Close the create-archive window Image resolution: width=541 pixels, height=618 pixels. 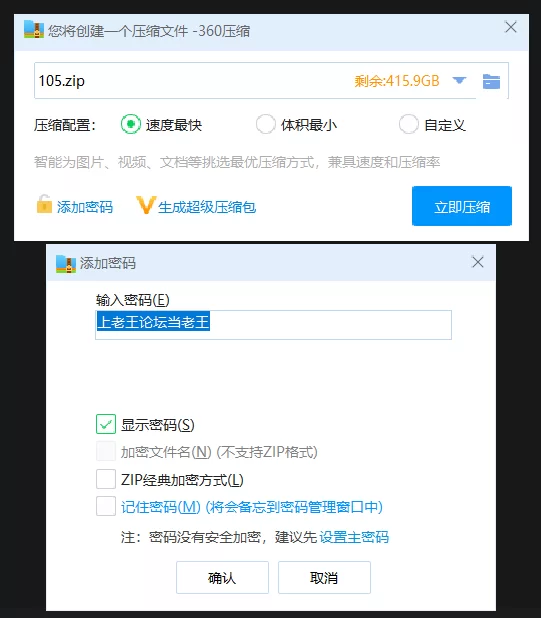coord(511,27)
